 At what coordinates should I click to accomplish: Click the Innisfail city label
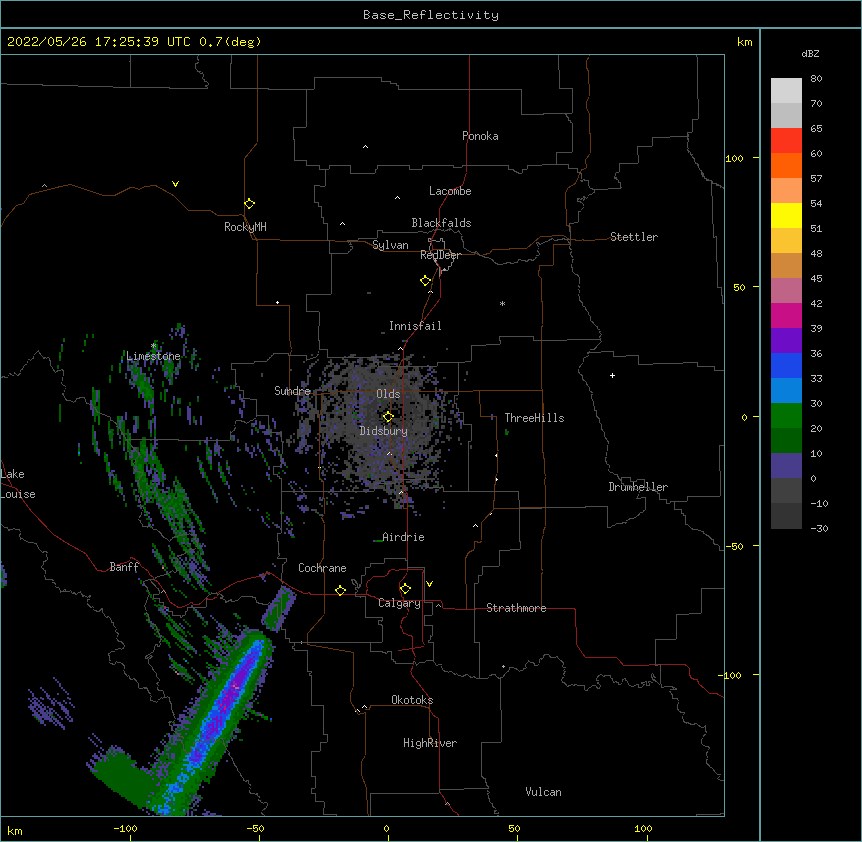(415, 326)
